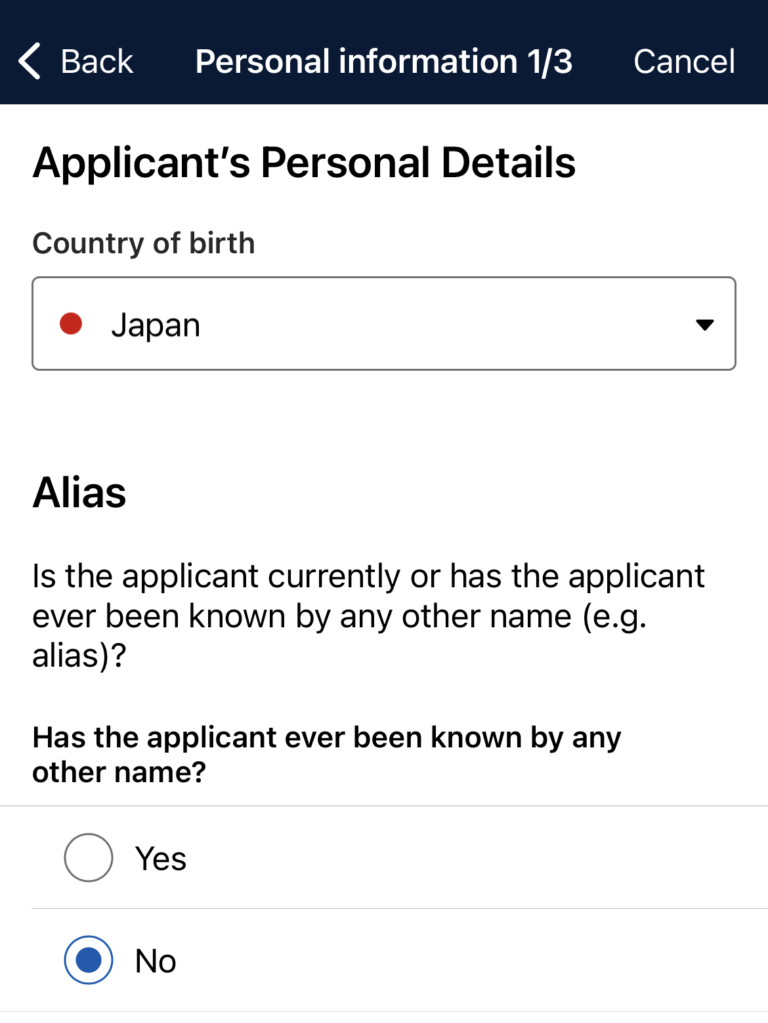768x1023 pixels.
Task: Click the red Japan flag circle icon
Action: tap(70, 324)
